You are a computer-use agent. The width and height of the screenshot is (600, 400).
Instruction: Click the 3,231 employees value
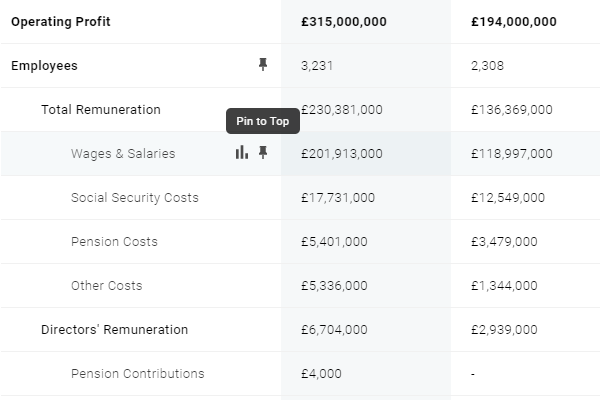click(x=317, y=66)
